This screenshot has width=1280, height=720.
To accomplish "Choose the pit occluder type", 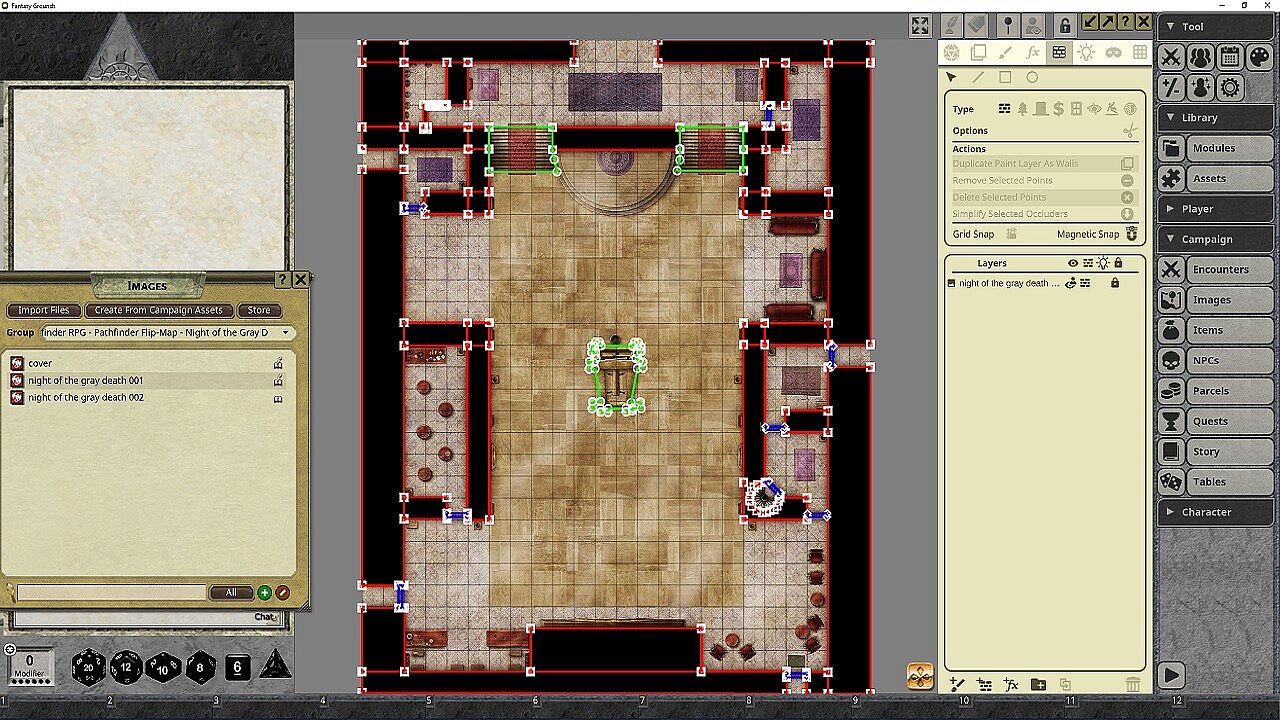I will point(1112,109).
